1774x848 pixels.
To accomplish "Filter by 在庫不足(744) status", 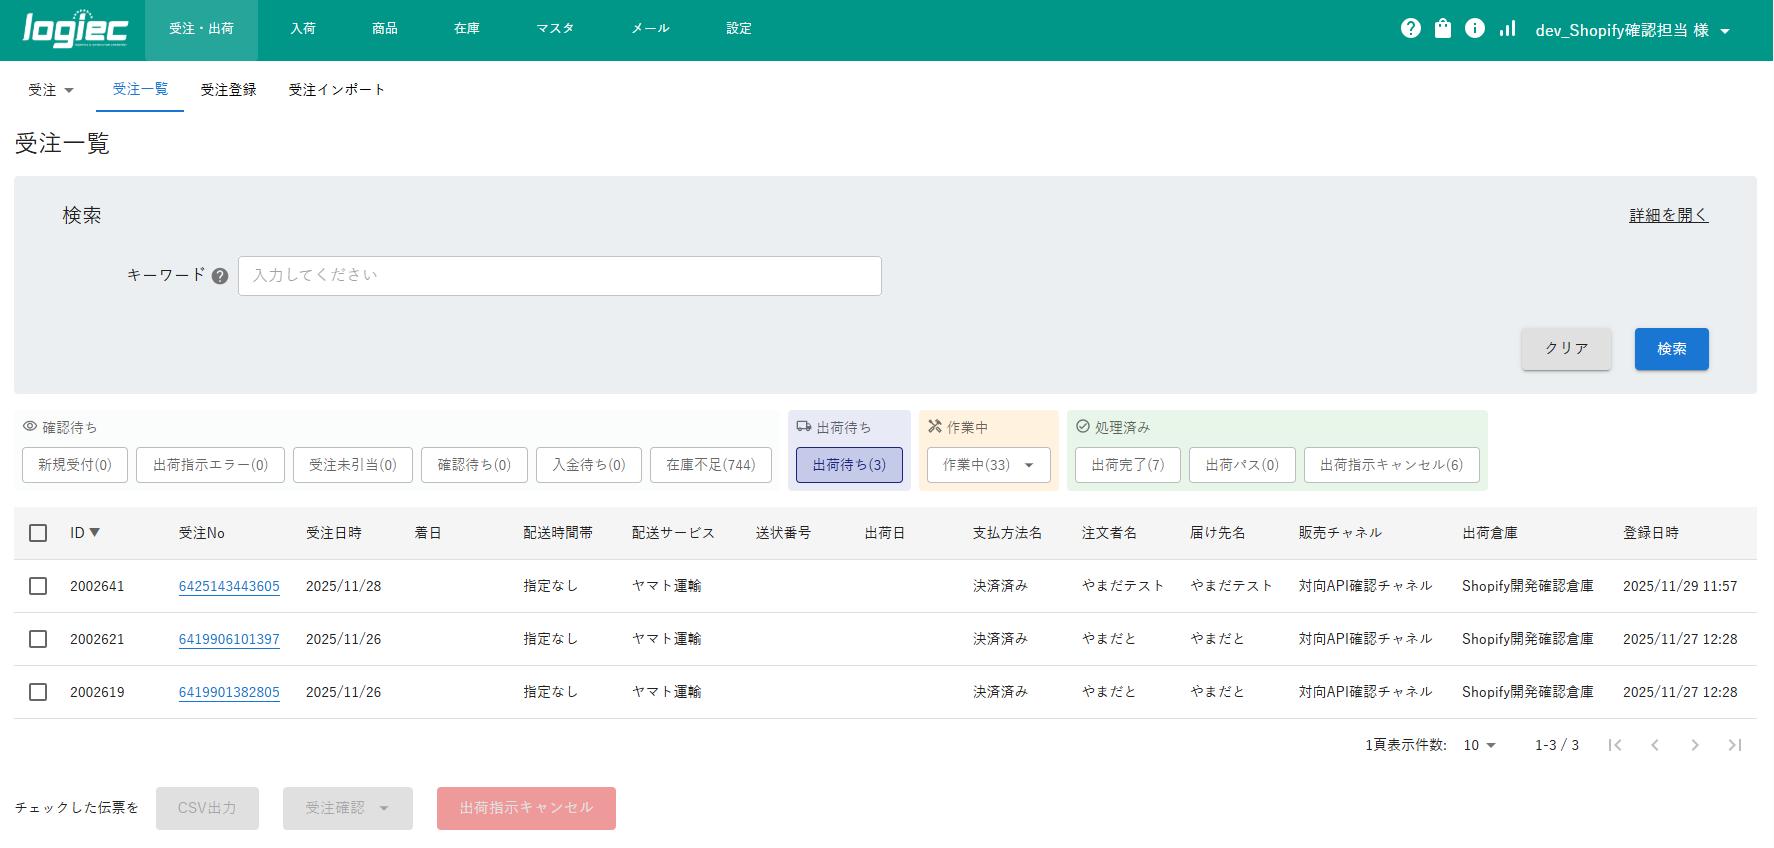I will pos(710,465).
